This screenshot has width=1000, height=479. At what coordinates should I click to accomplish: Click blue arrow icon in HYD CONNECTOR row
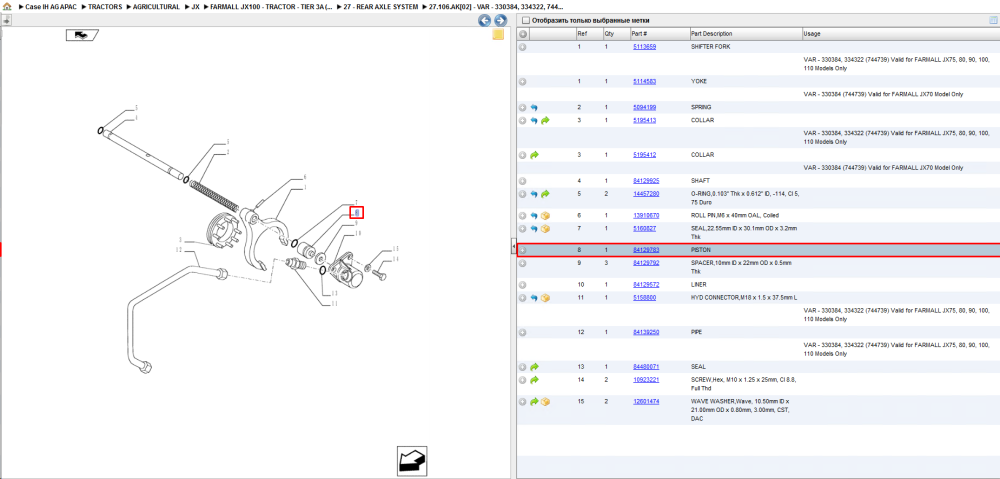[534, 298]
